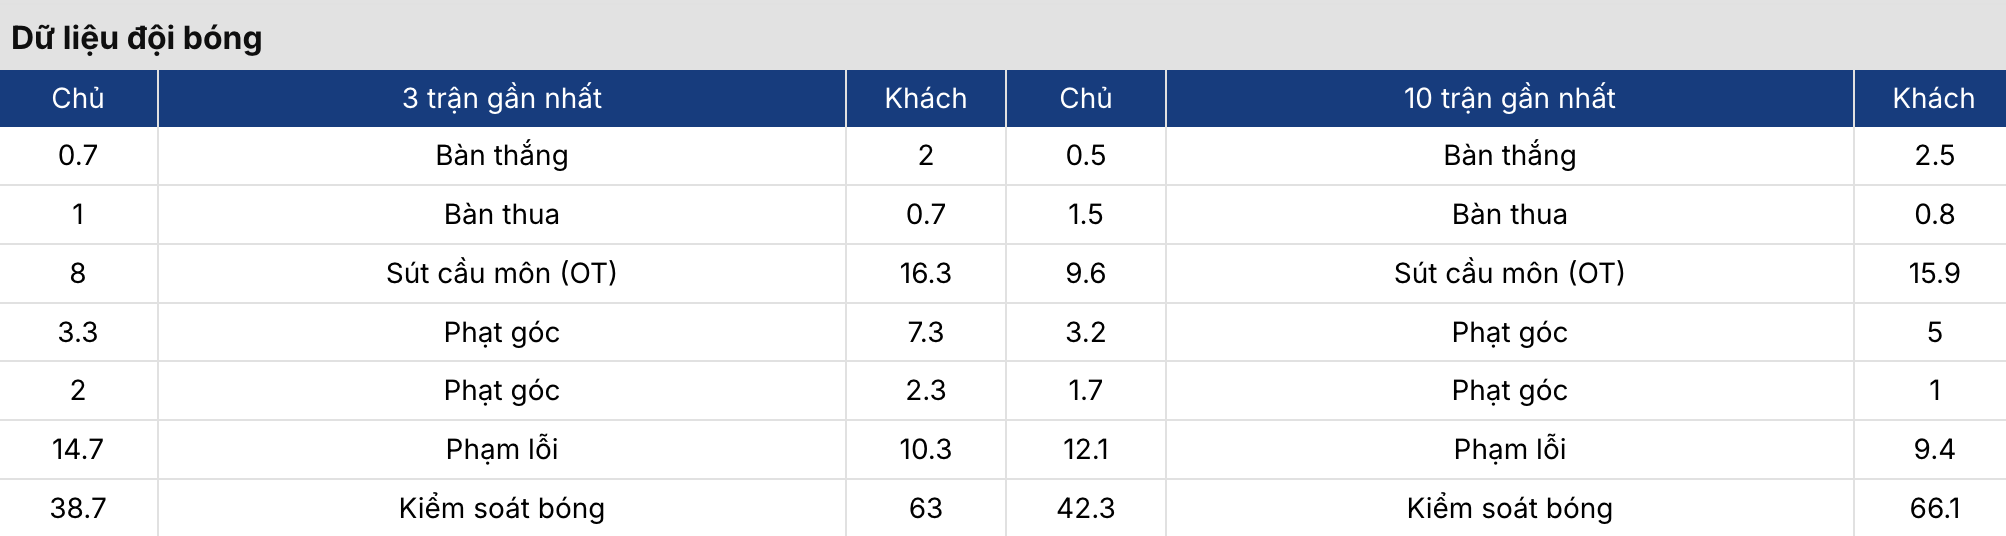The width and height of the screenshot is (2006, 536).
Task: Click "Kiểm soát bóng" in the 10-match section
Action: 1509,508
